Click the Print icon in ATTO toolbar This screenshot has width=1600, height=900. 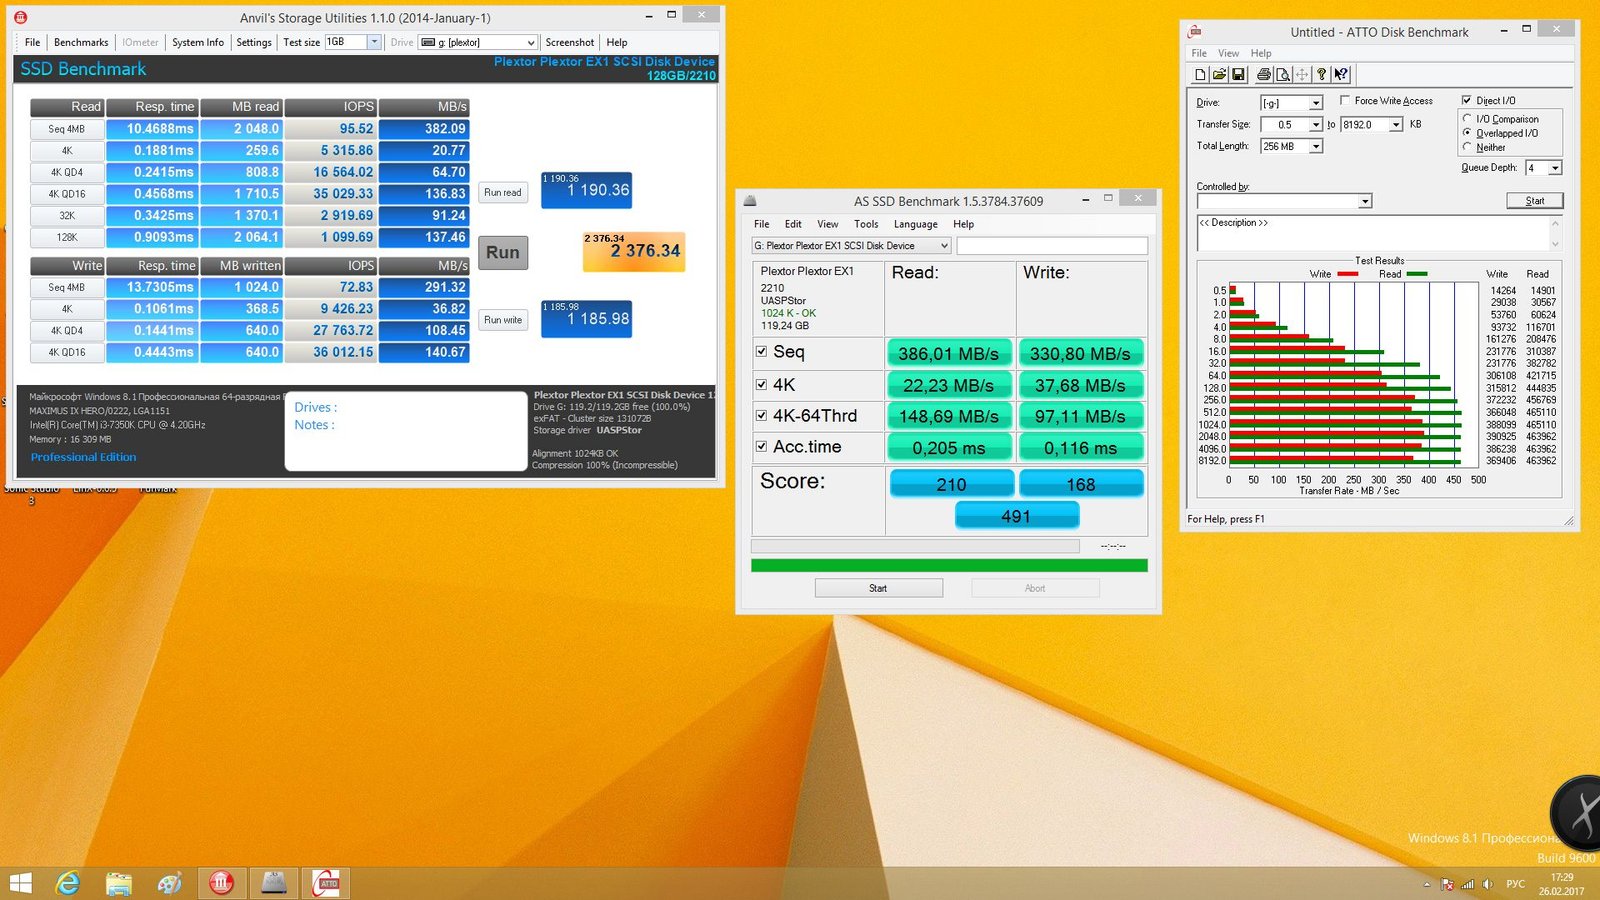click(1264, 74)
